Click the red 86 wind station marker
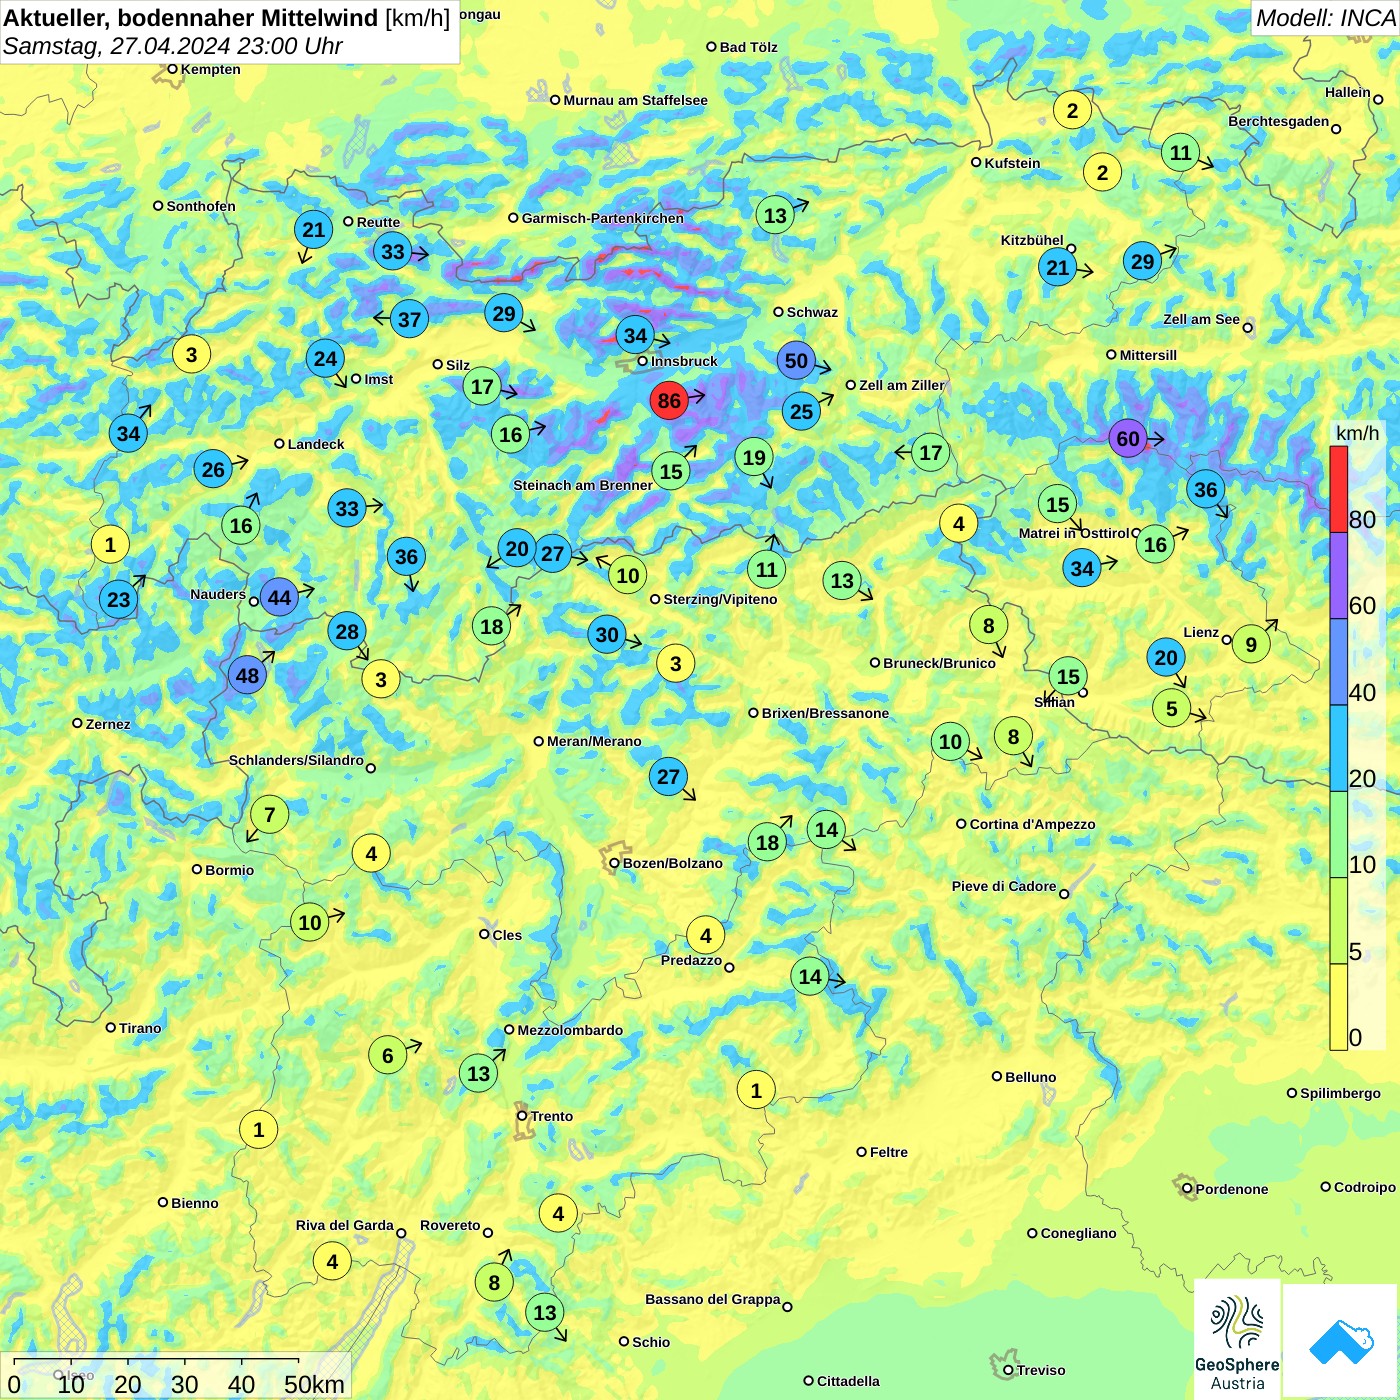Screen dimensions: 1400x1400 [x=669, y=401]
